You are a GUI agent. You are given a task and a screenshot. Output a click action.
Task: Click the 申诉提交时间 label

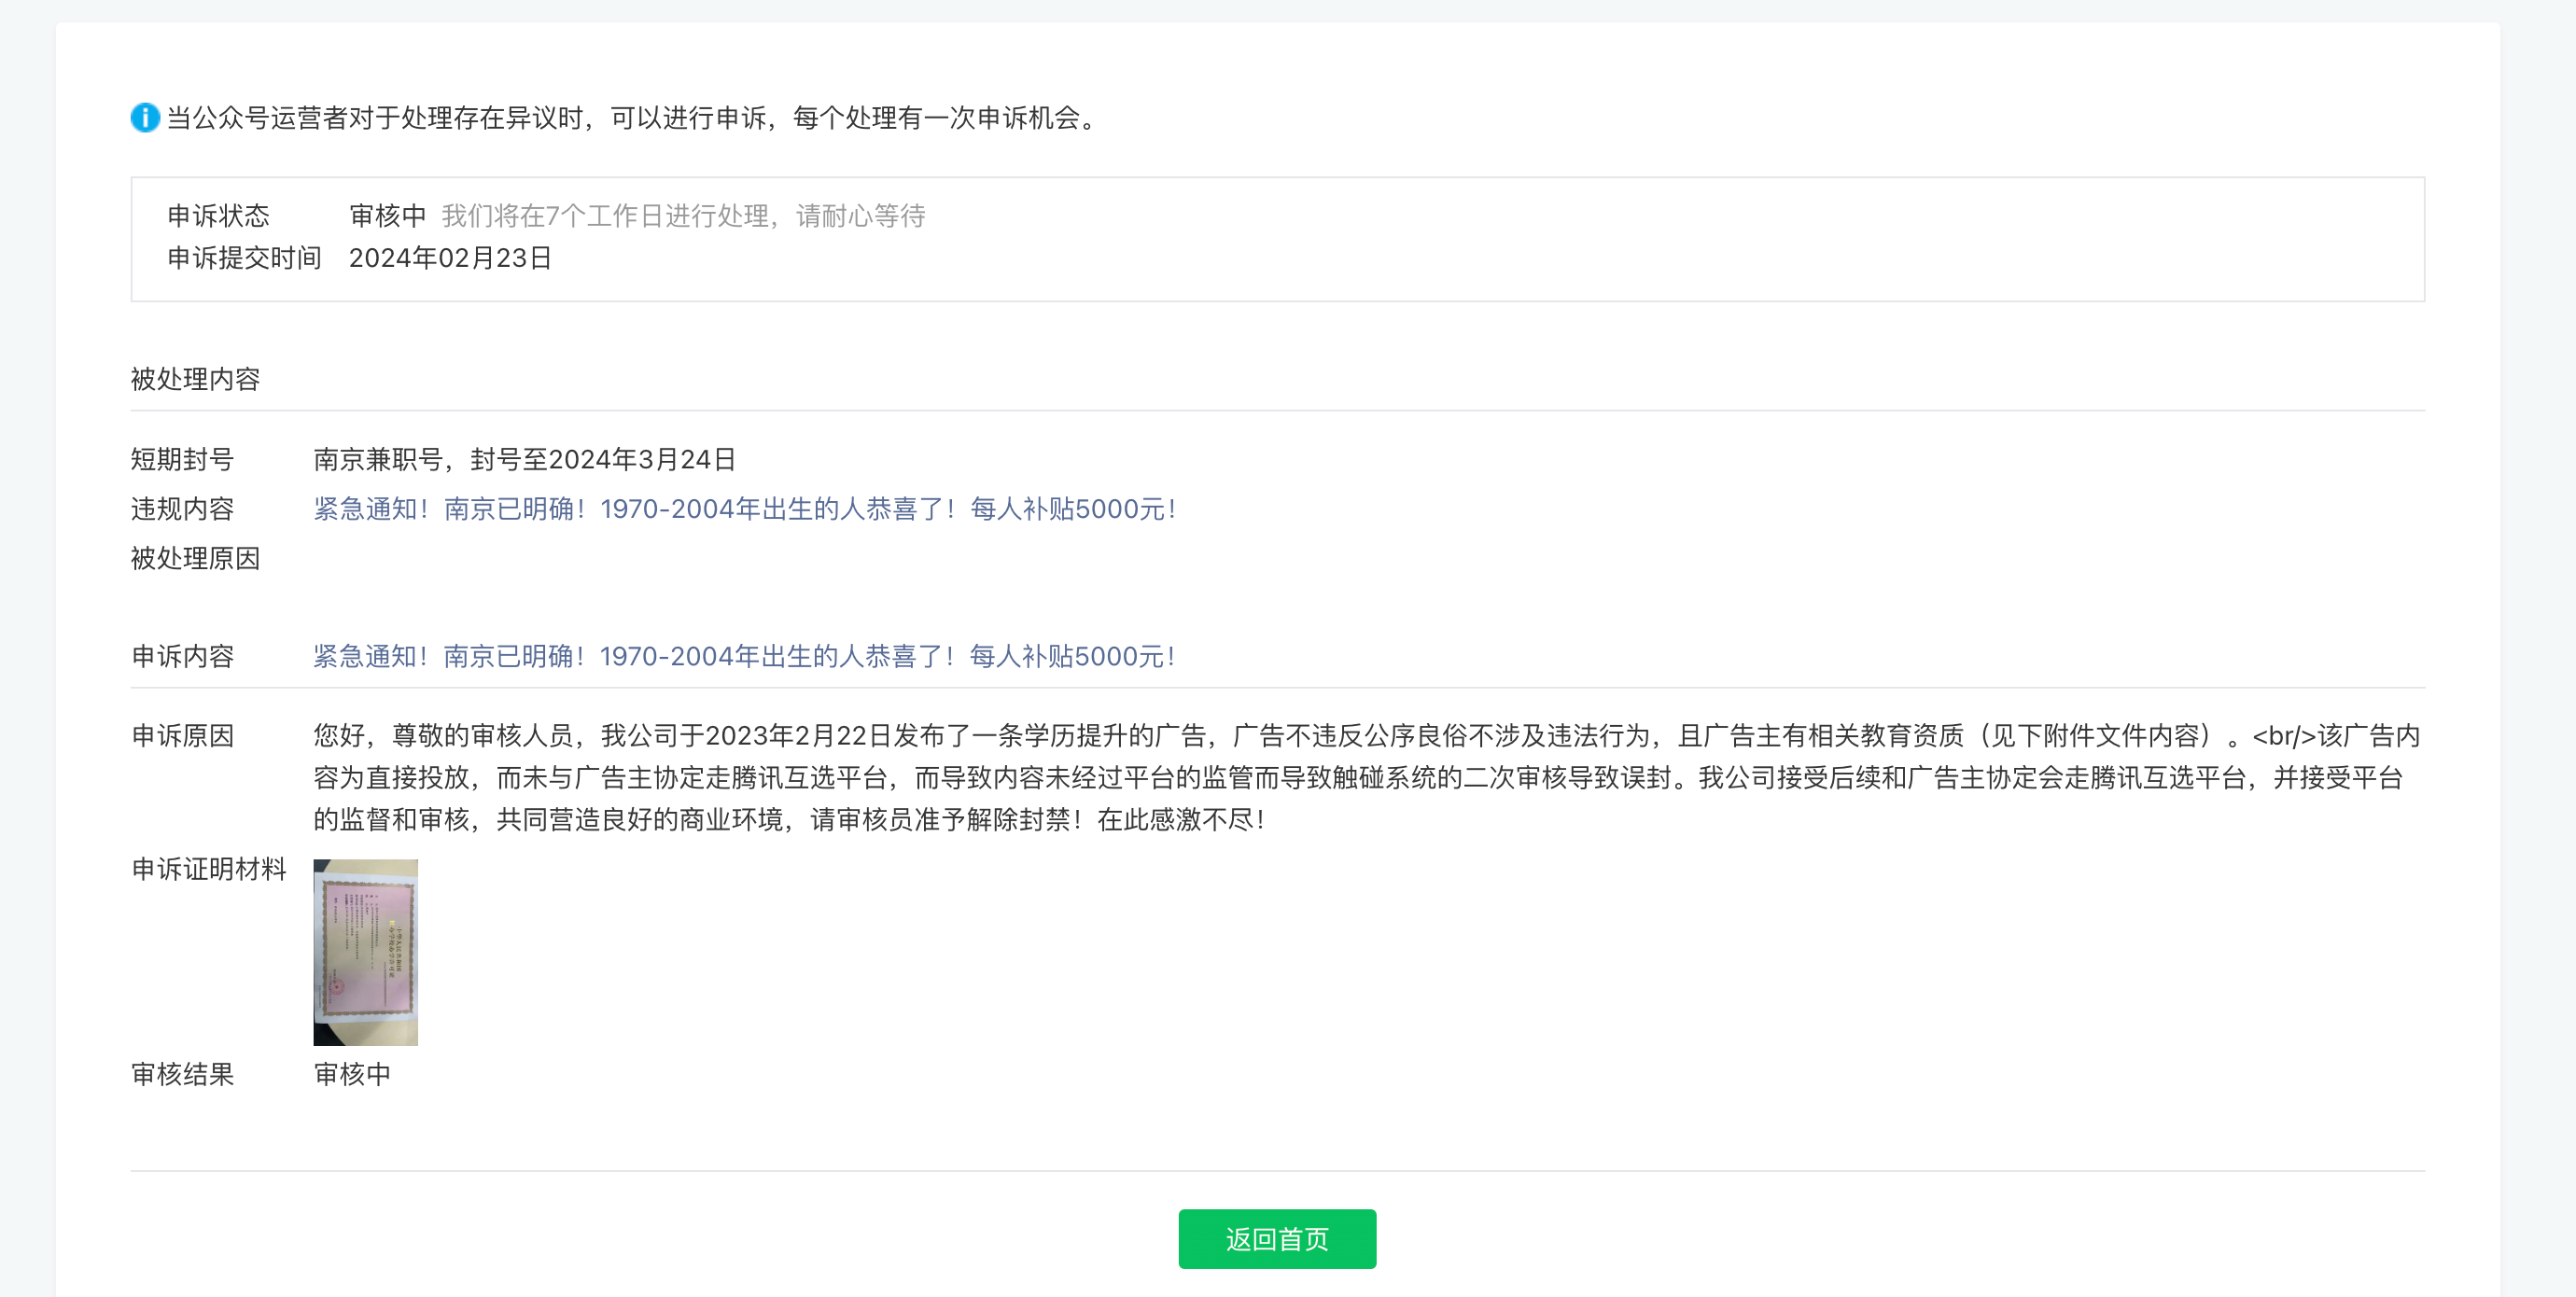click(244, 258)
